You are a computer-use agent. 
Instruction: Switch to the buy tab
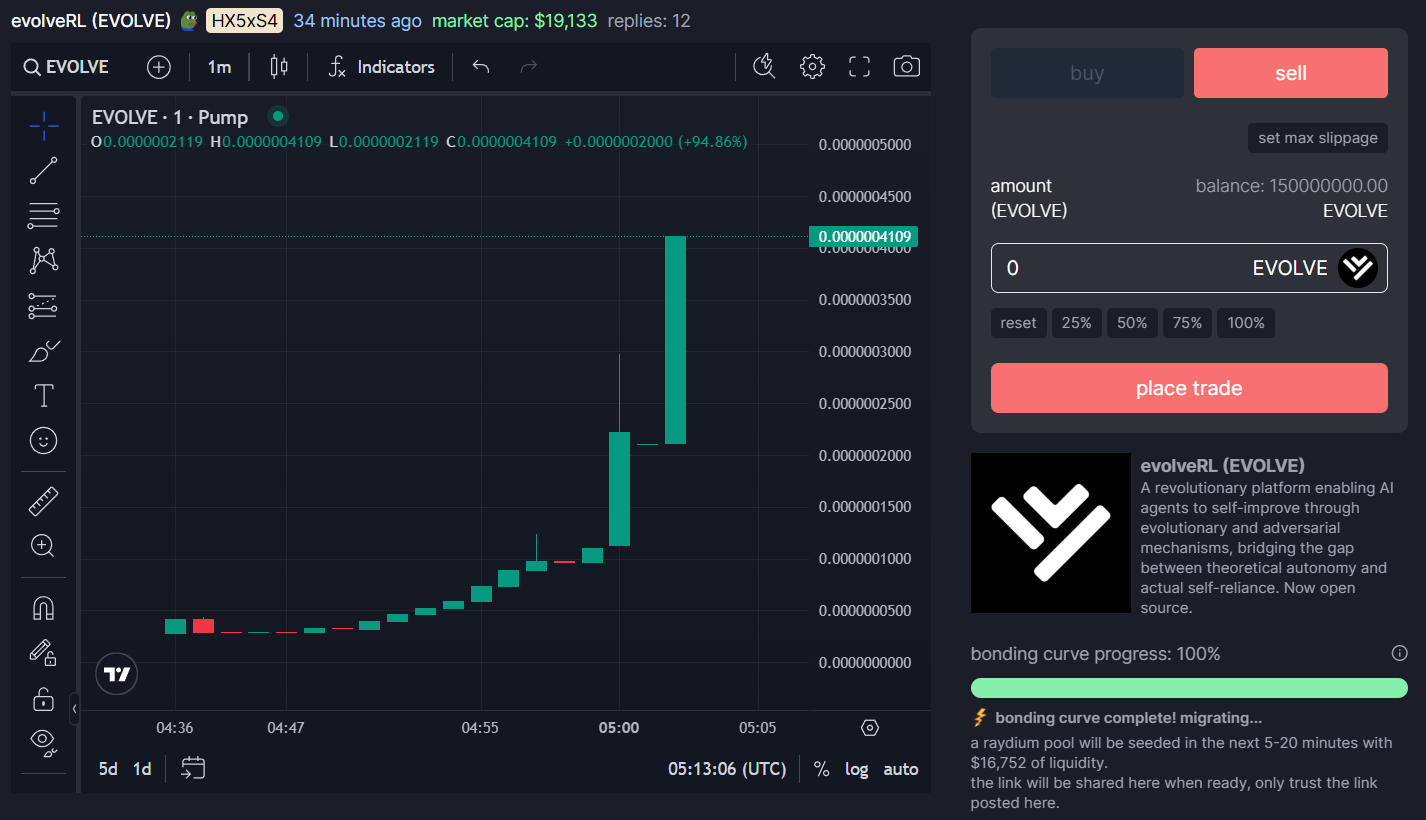(x=1087, y=72)
